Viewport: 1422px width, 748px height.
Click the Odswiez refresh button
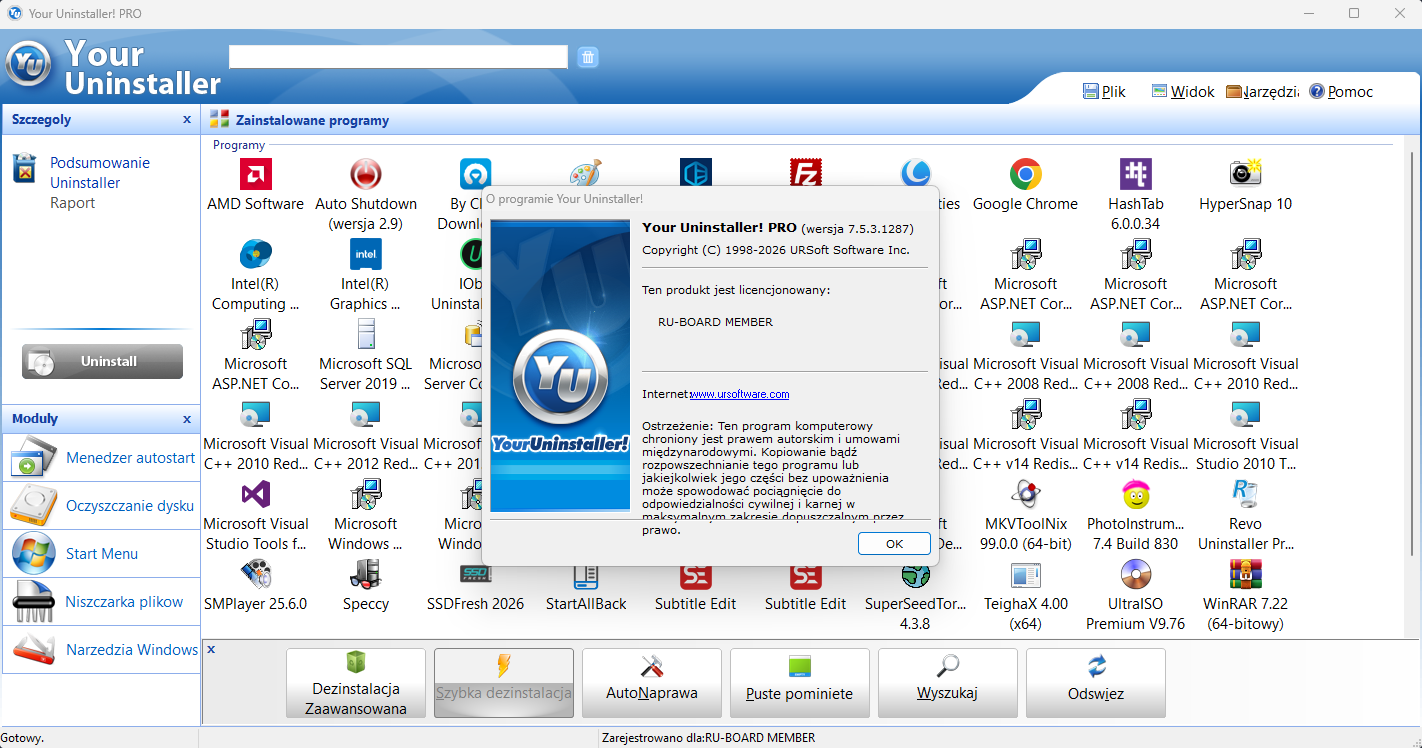click(1096, 683)
